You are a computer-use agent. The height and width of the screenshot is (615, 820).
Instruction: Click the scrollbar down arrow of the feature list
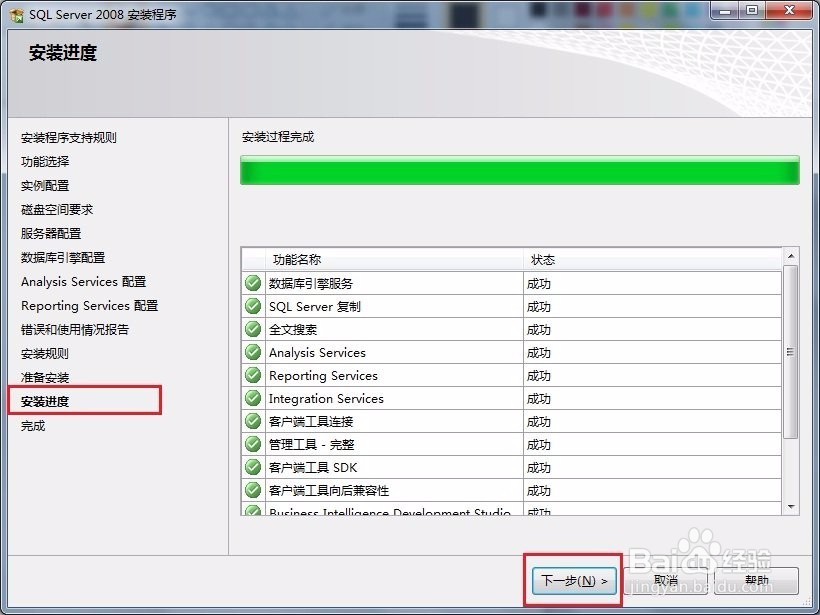[x=793, y=506]
